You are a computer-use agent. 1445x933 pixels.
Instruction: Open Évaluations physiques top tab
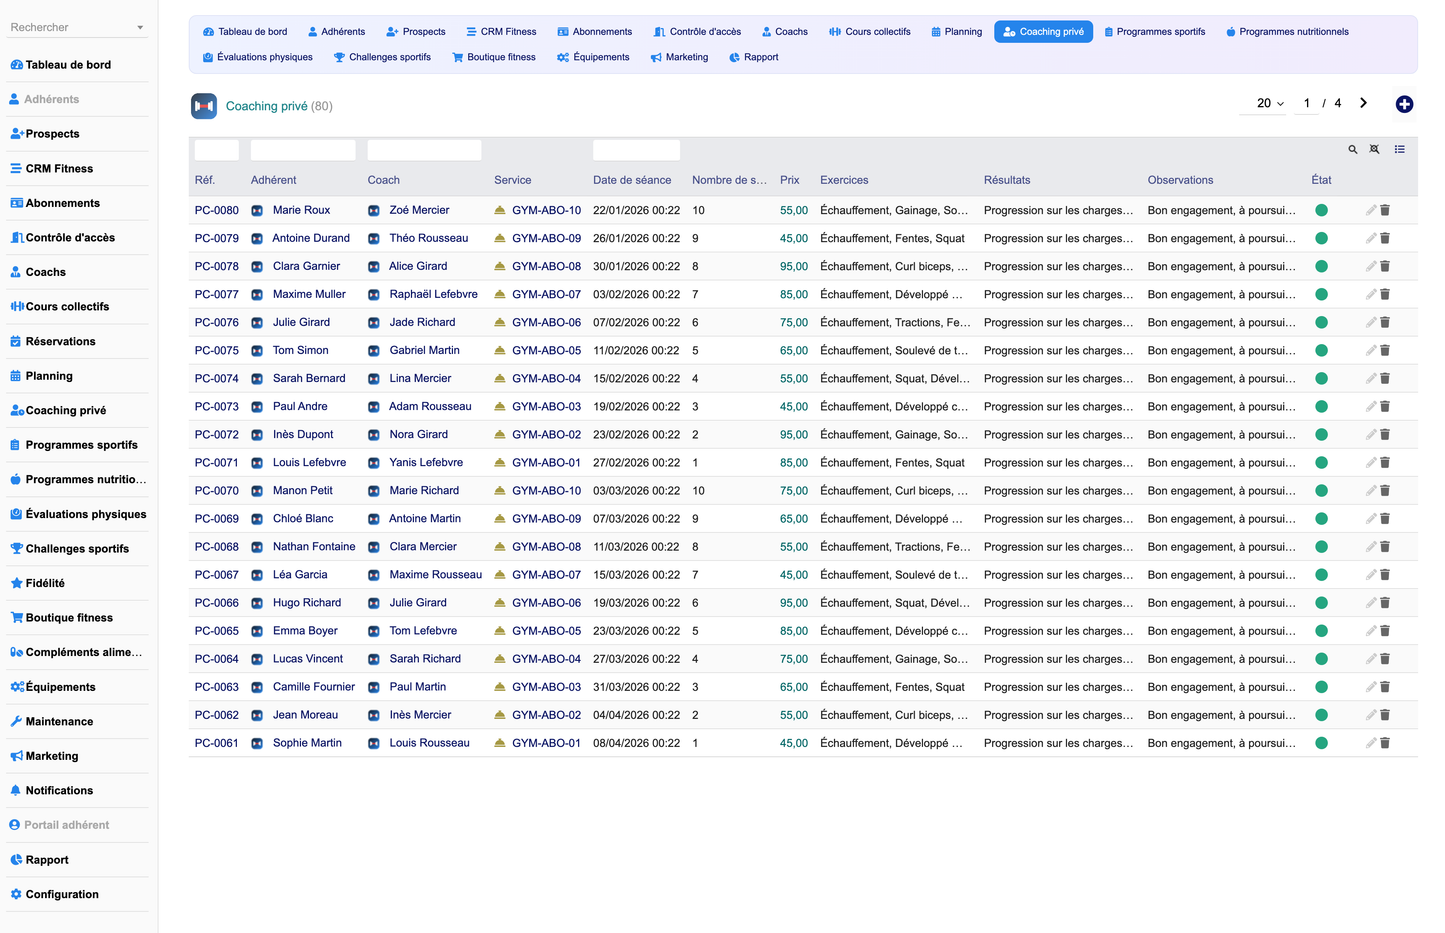[257, 57]
